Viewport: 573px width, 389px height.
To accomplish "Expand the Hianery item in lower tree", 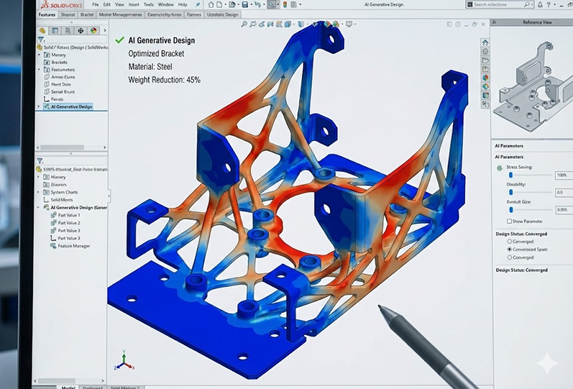I will pos(39,177).
